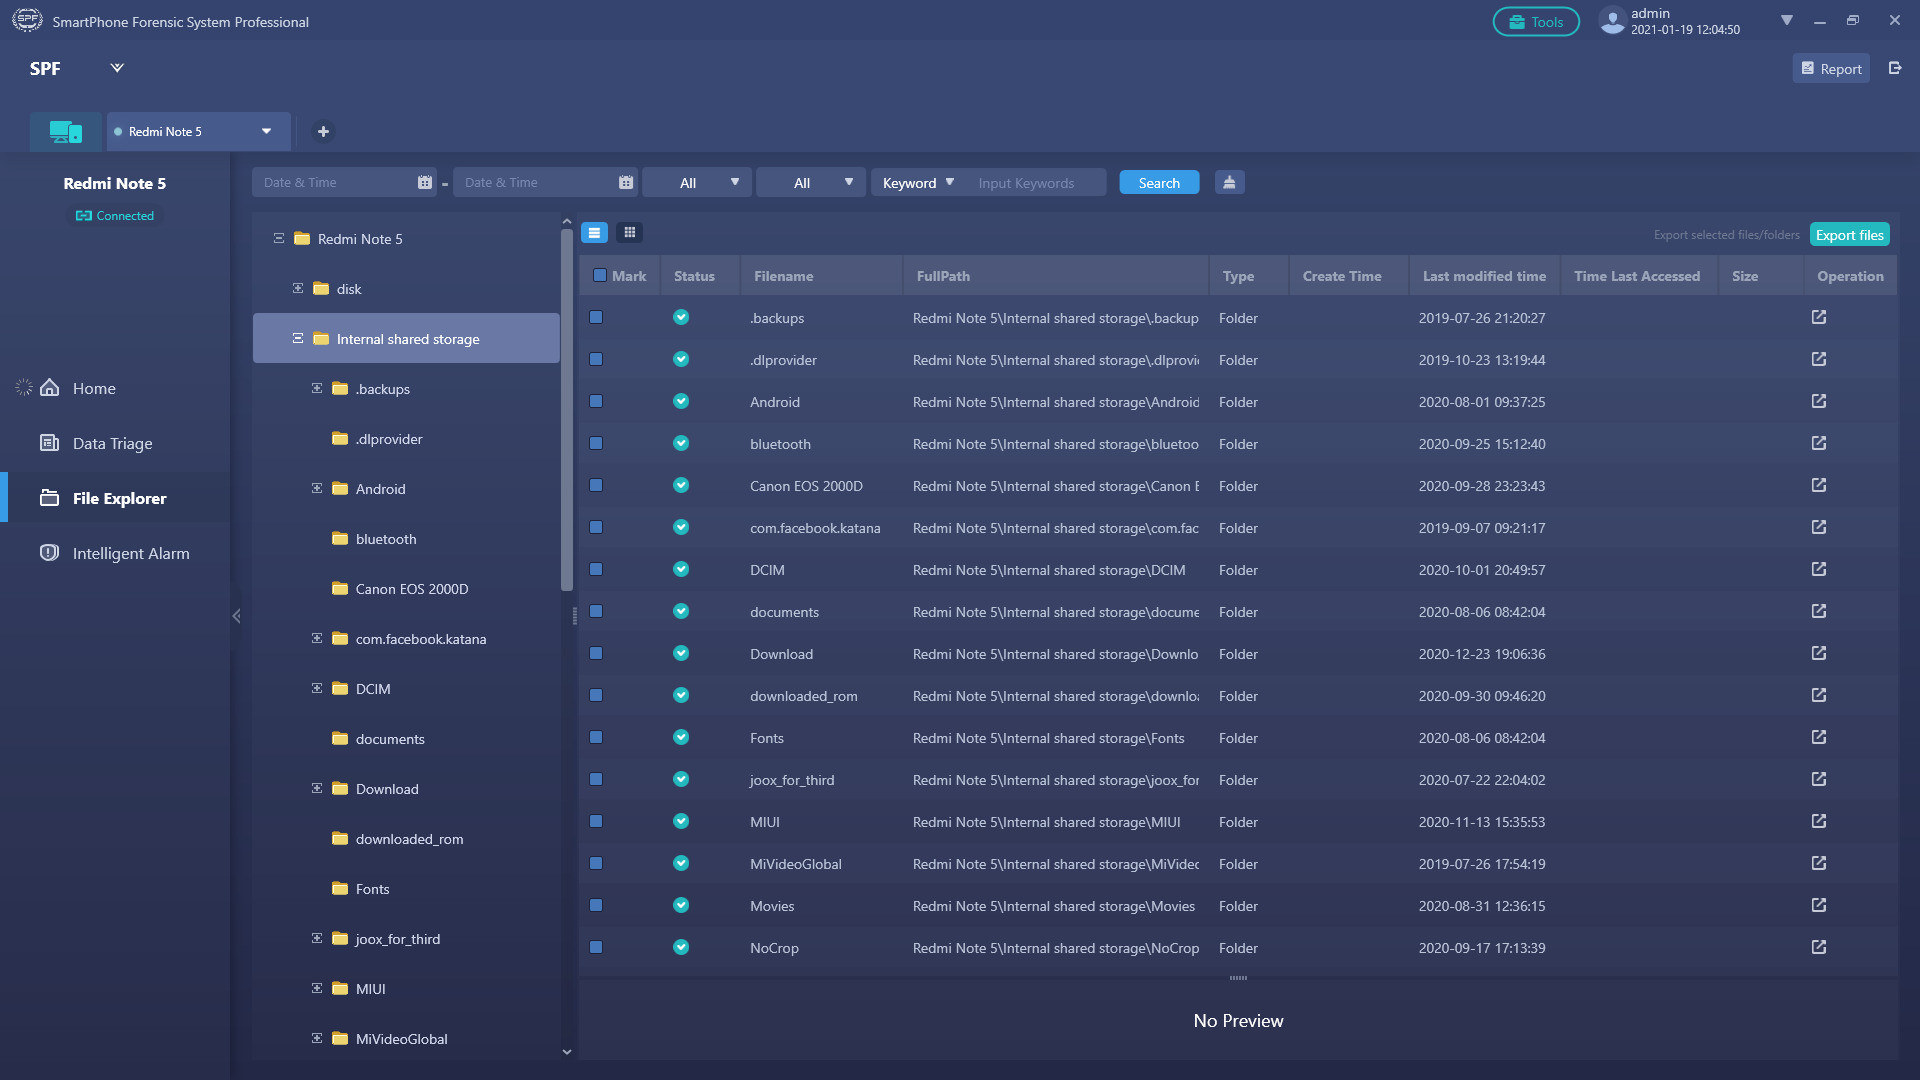This screenshot has width=1920, height=1080.
Task: Open the Keyword search type dropdown
Action: point(918,182)
